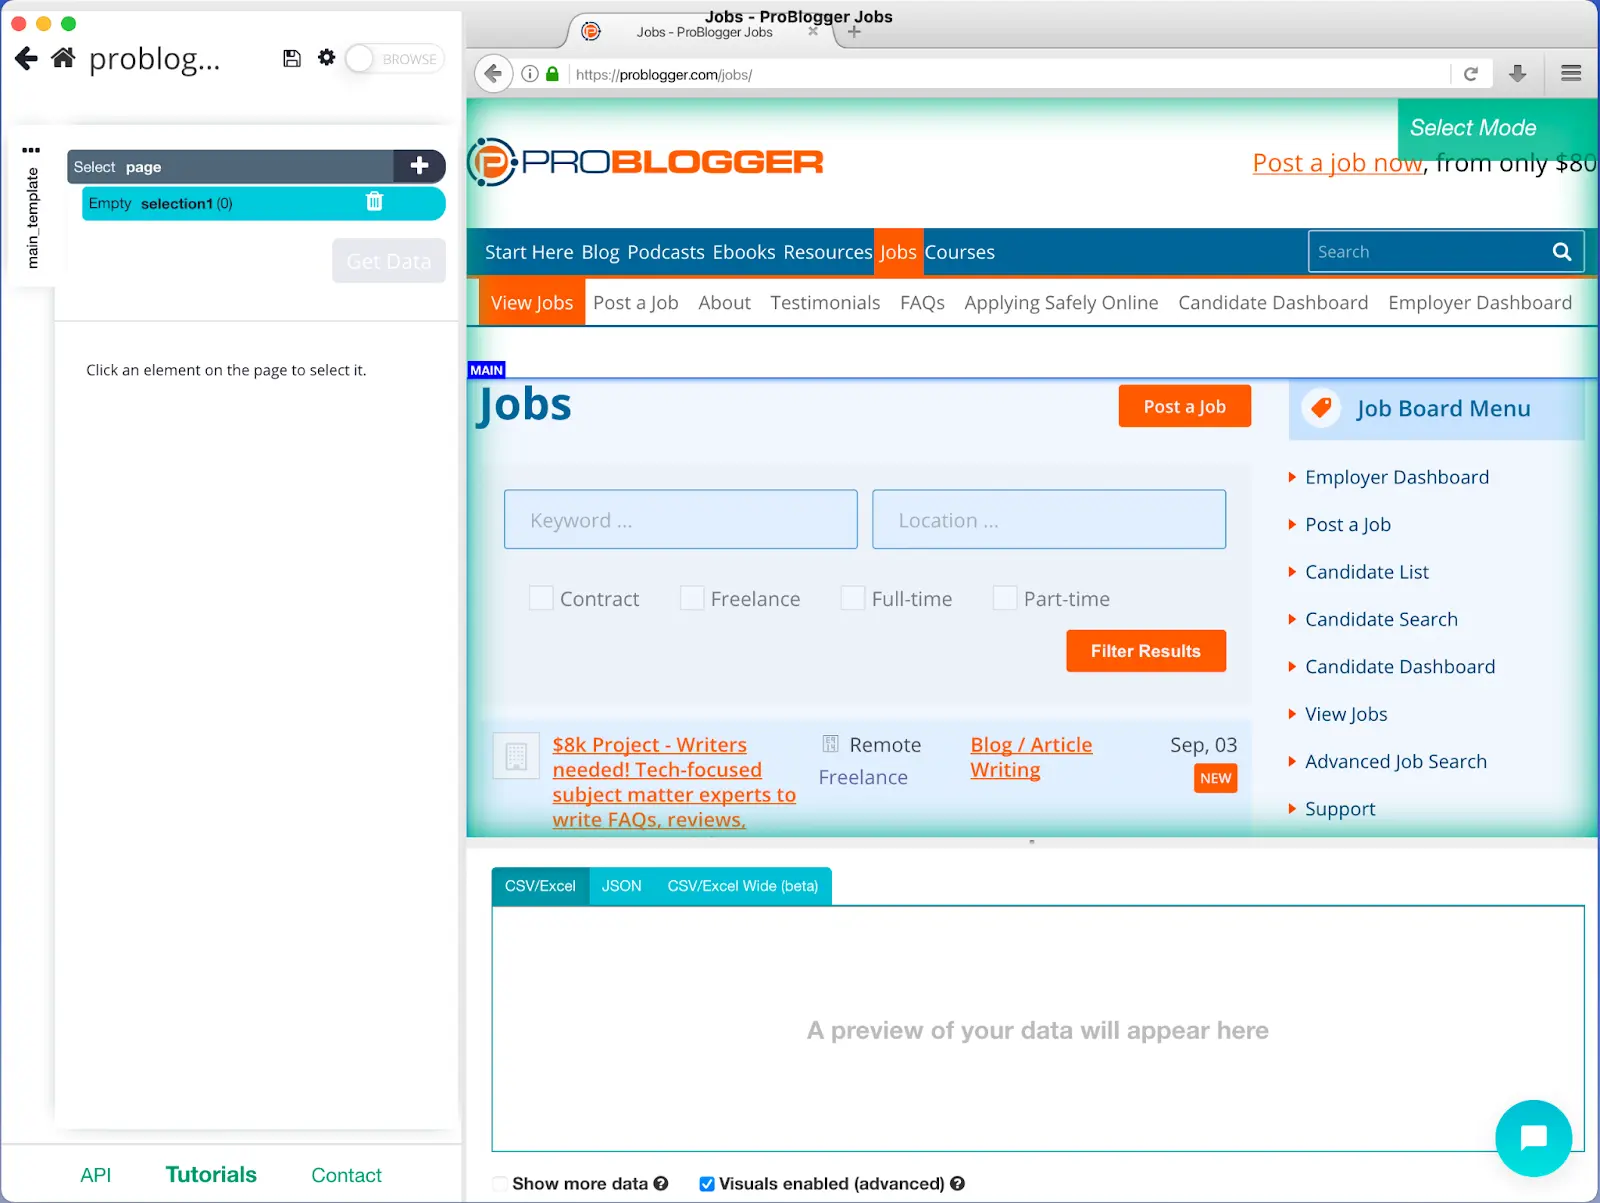Click the search magnifier in the ProBlogger search bar
The height and width of the screenshot is (1203, 1600).
(x=1562, y=251)
